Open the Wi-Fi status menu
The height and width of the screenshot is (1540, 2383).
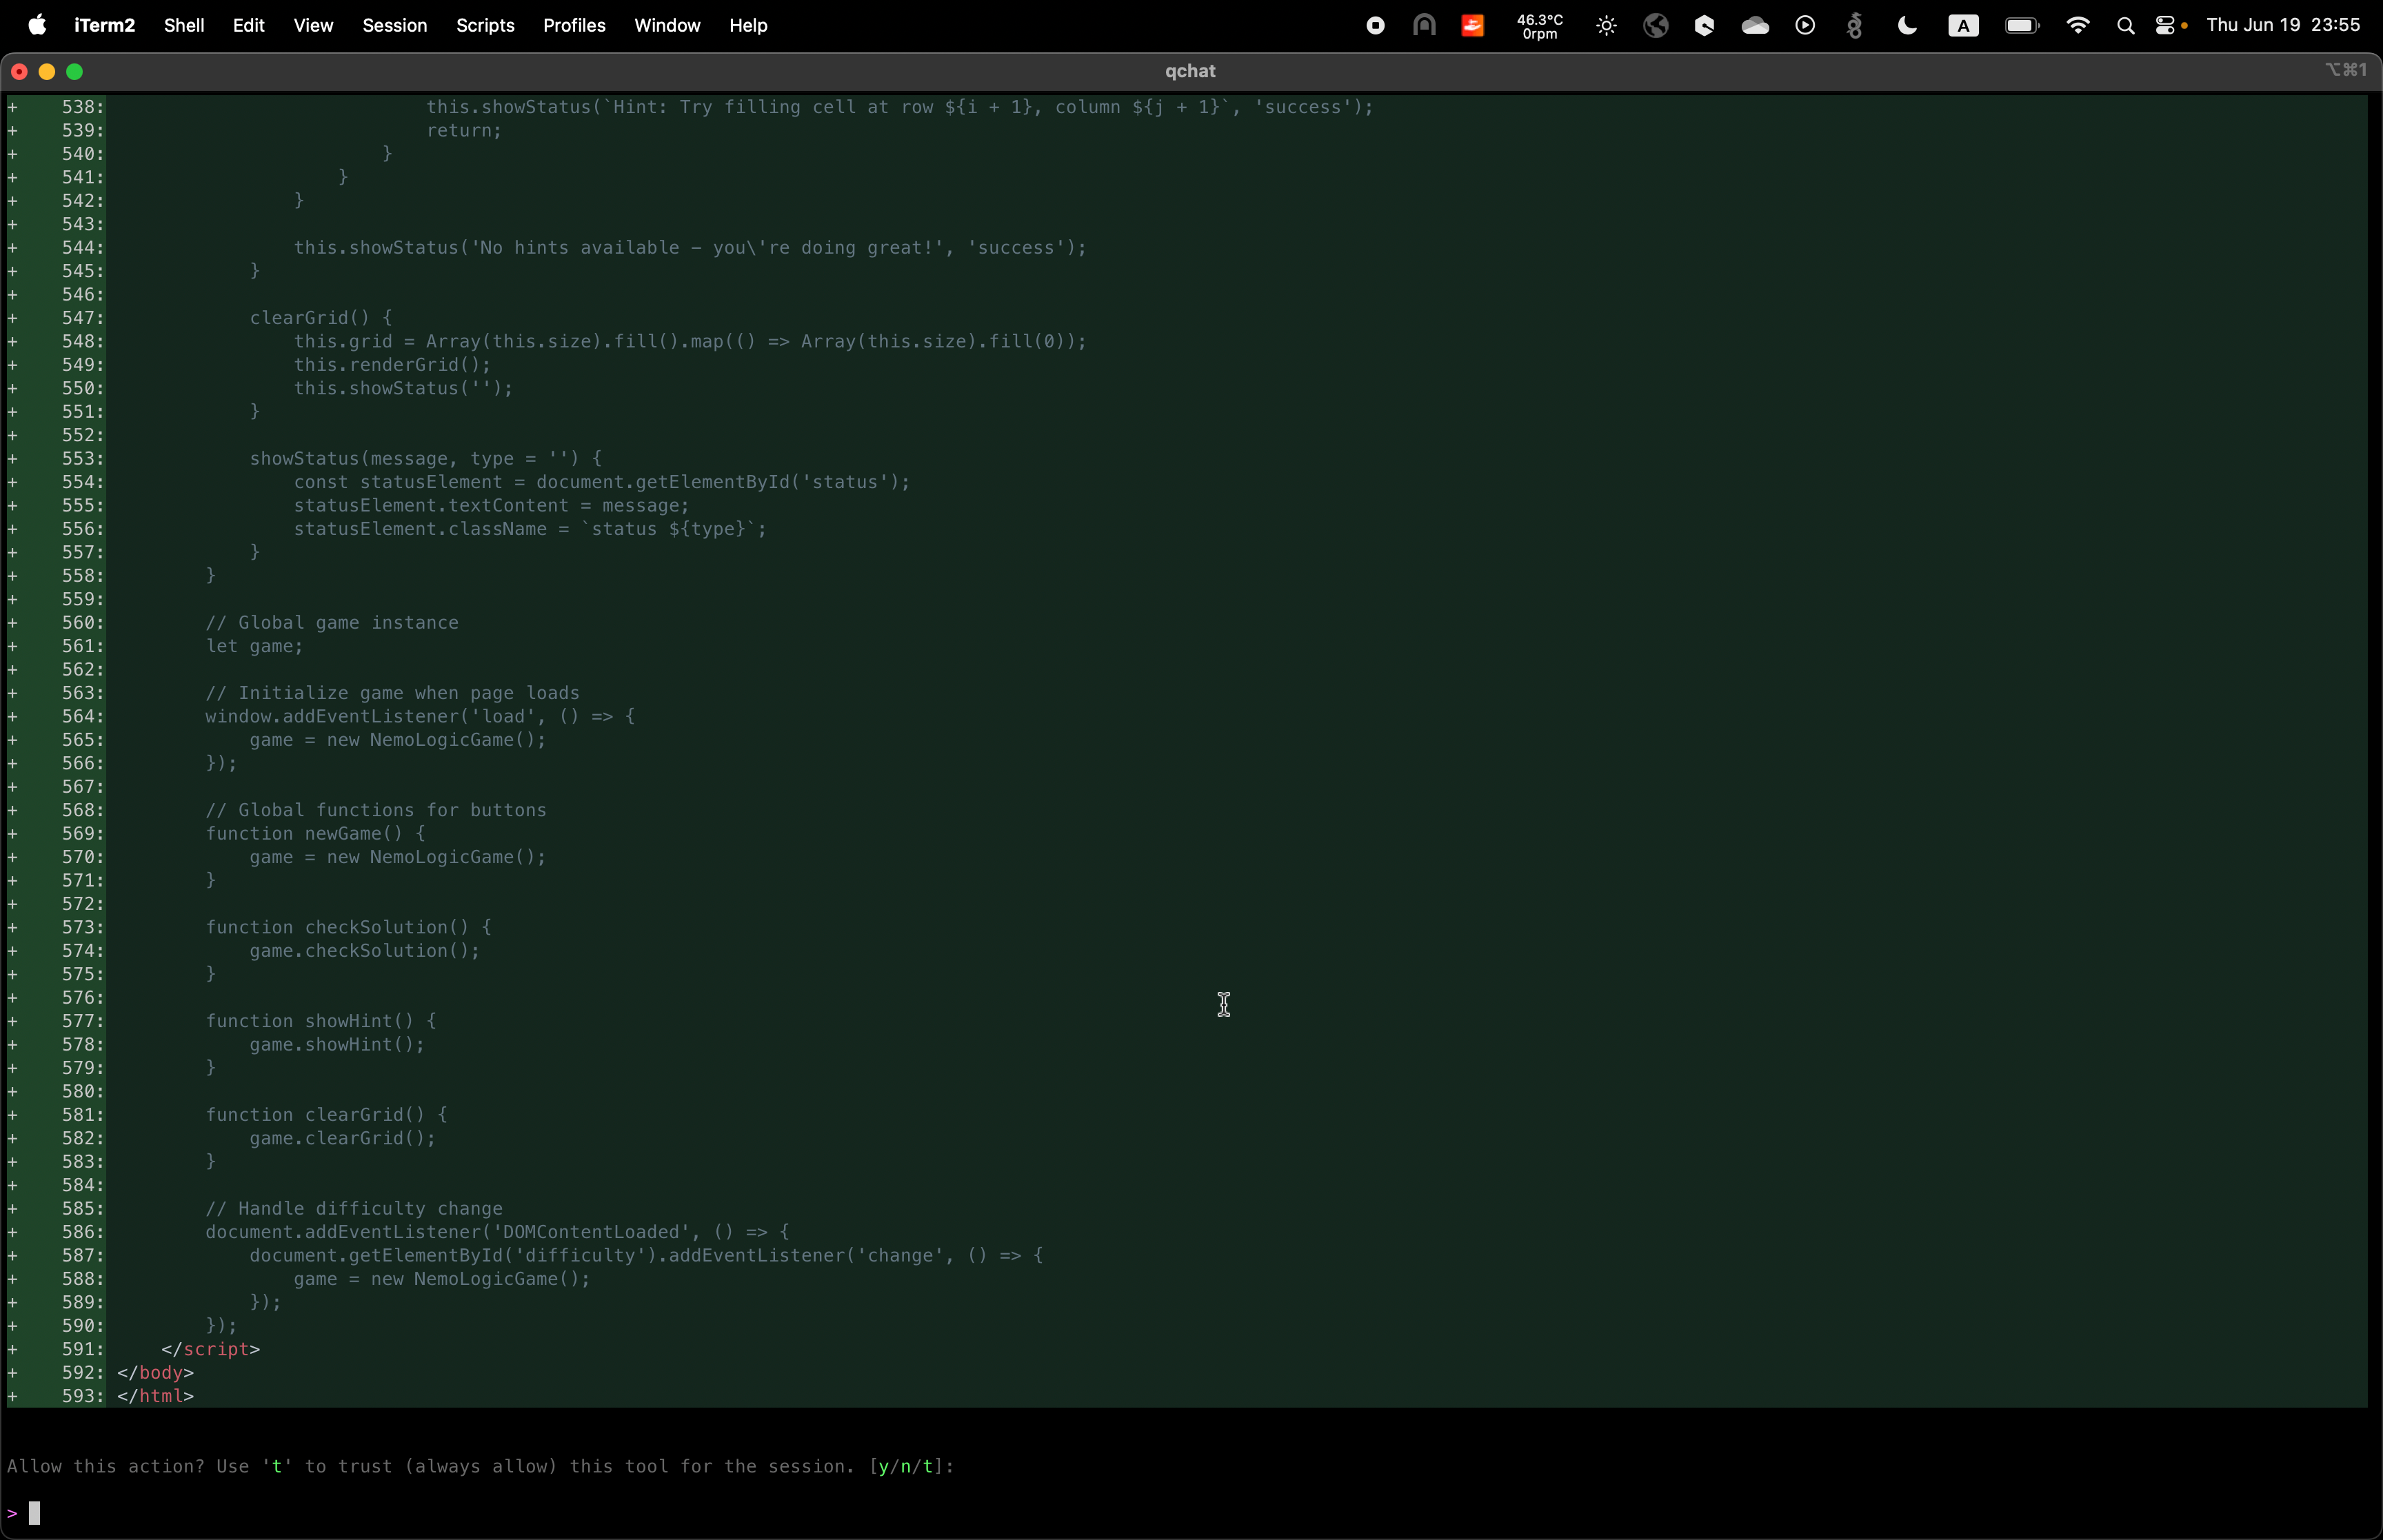pyautogui.click(x=2077, y=26)
